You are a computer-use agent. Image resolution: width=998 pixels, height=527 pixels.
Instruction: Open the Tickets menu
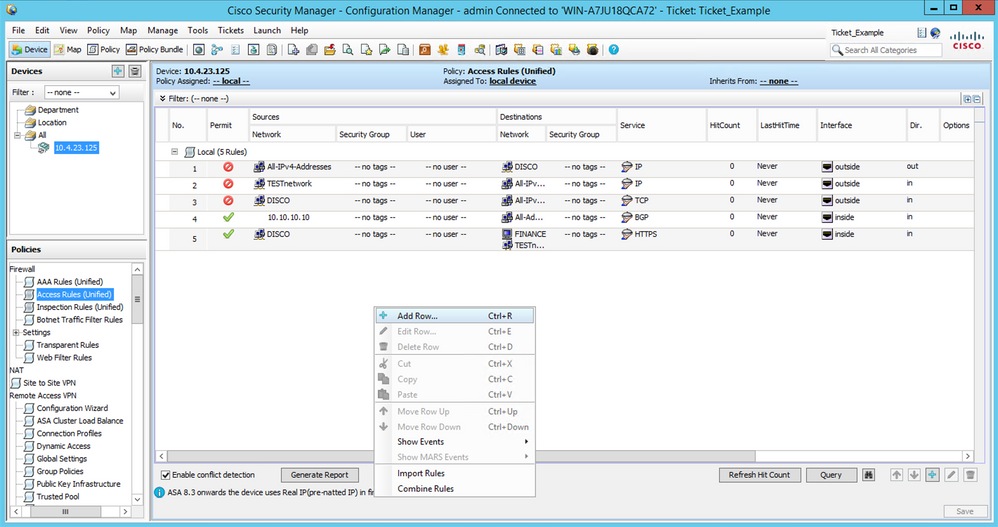pos(230,31)
